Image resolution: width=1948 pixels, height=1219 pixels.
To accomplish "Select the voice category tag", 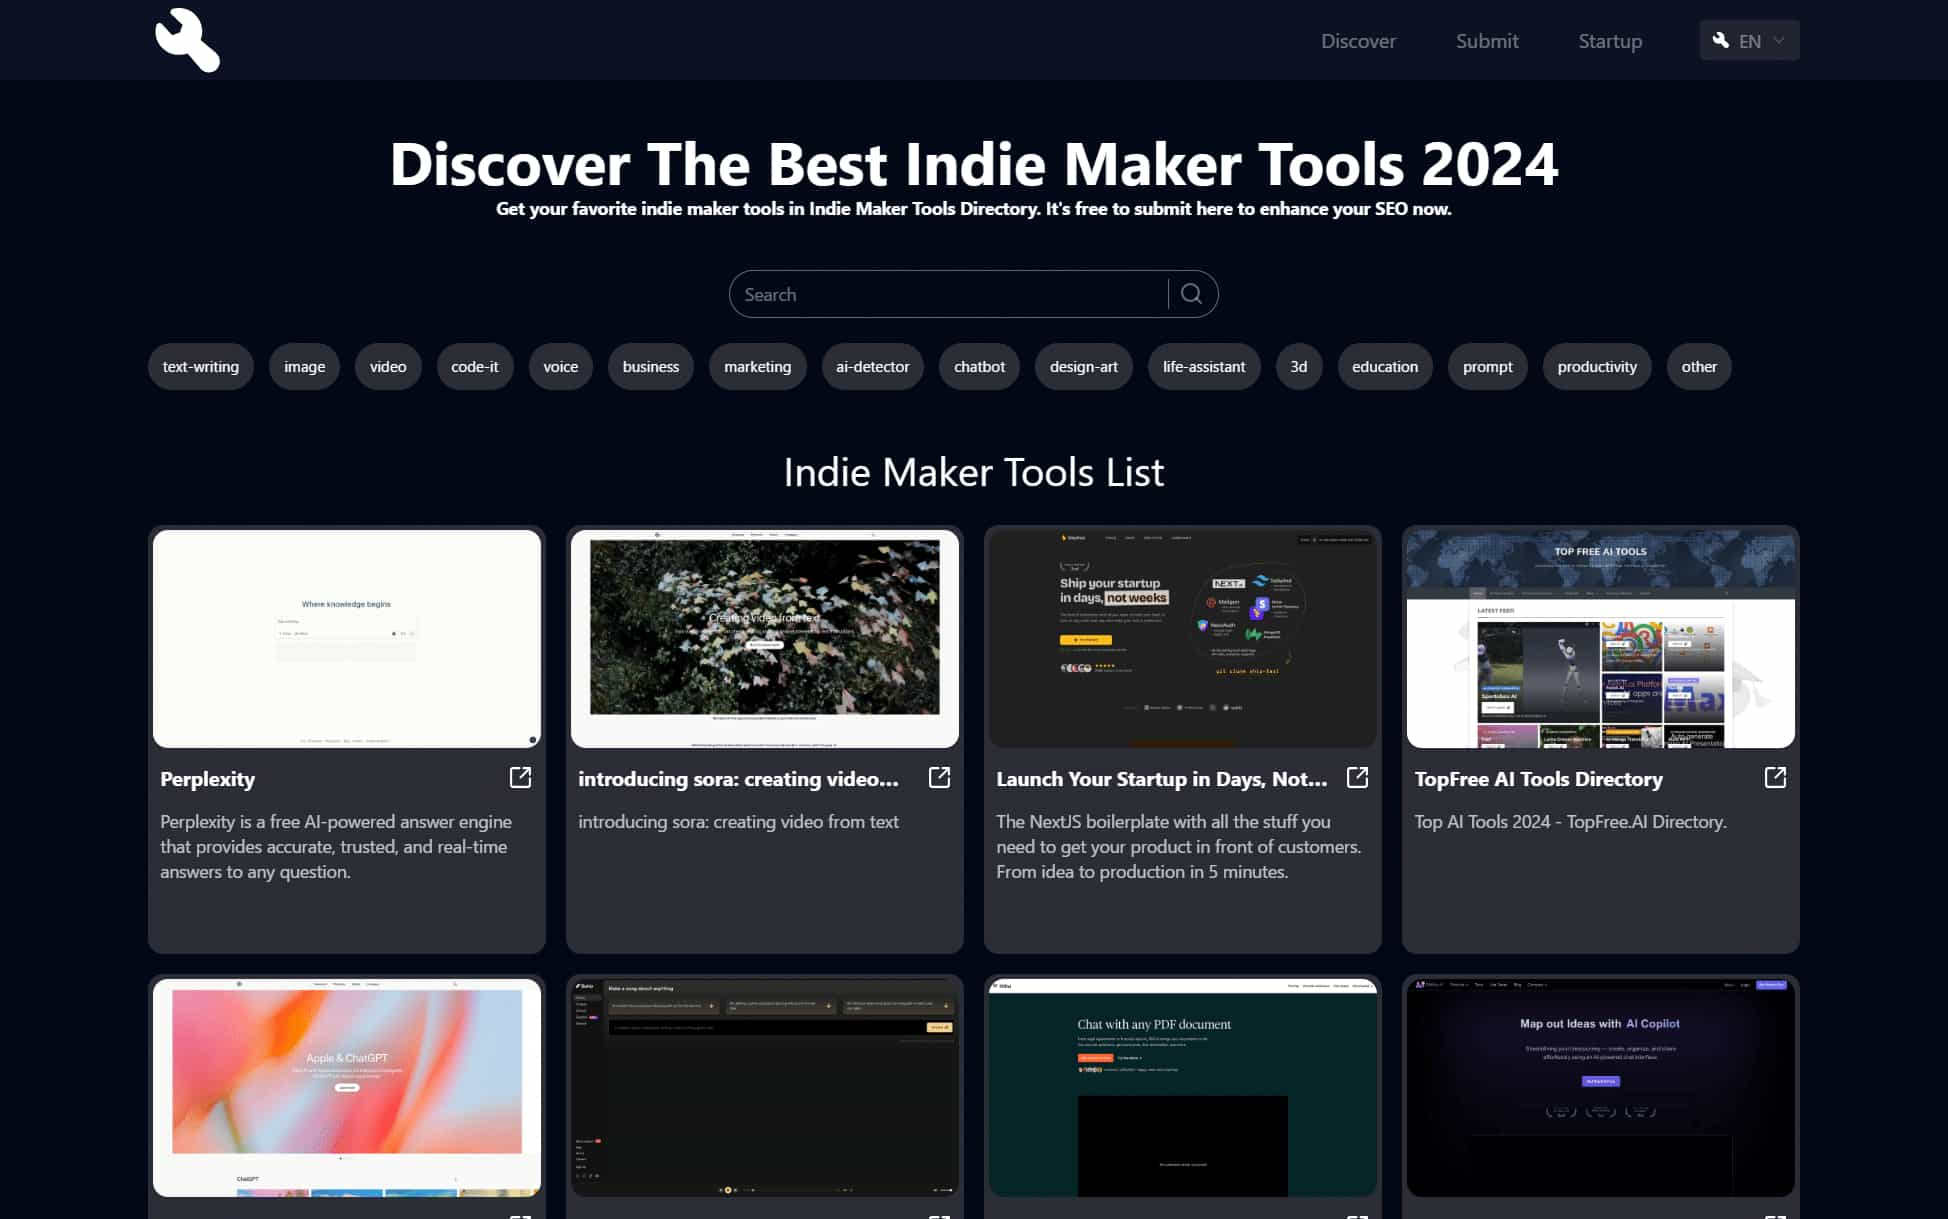I will pos(561,367).
